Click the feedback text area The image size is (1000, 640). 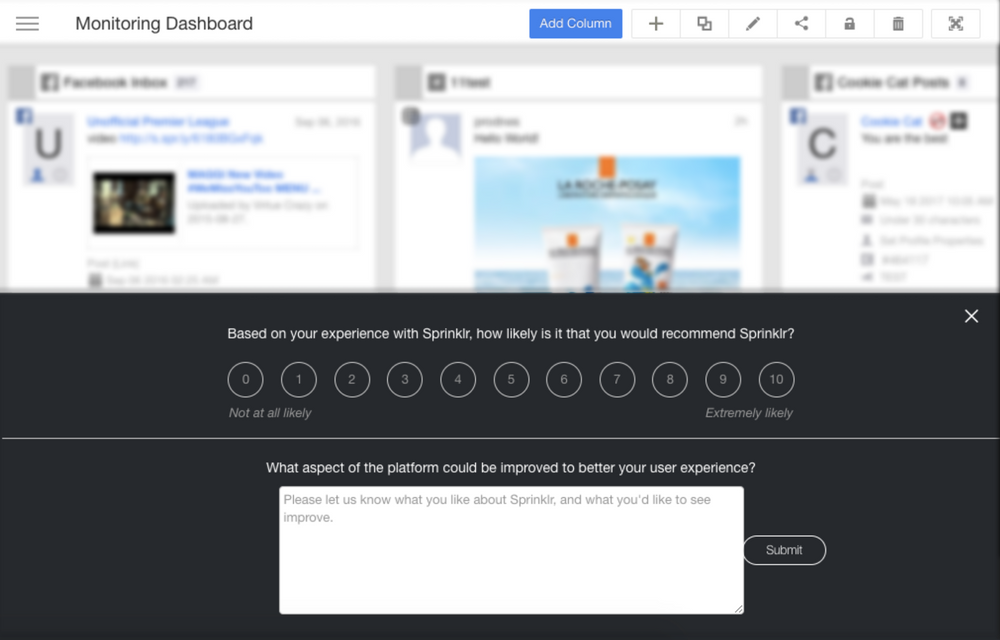point(511,550)
